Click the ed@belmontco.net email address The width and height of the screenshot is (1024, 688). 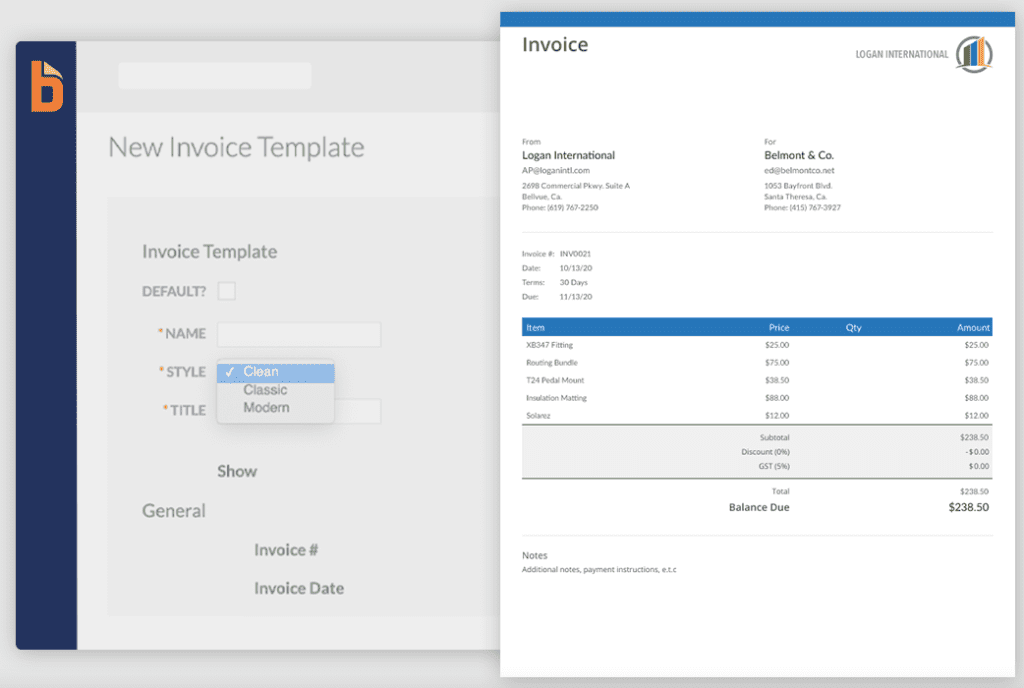(800, 171)
